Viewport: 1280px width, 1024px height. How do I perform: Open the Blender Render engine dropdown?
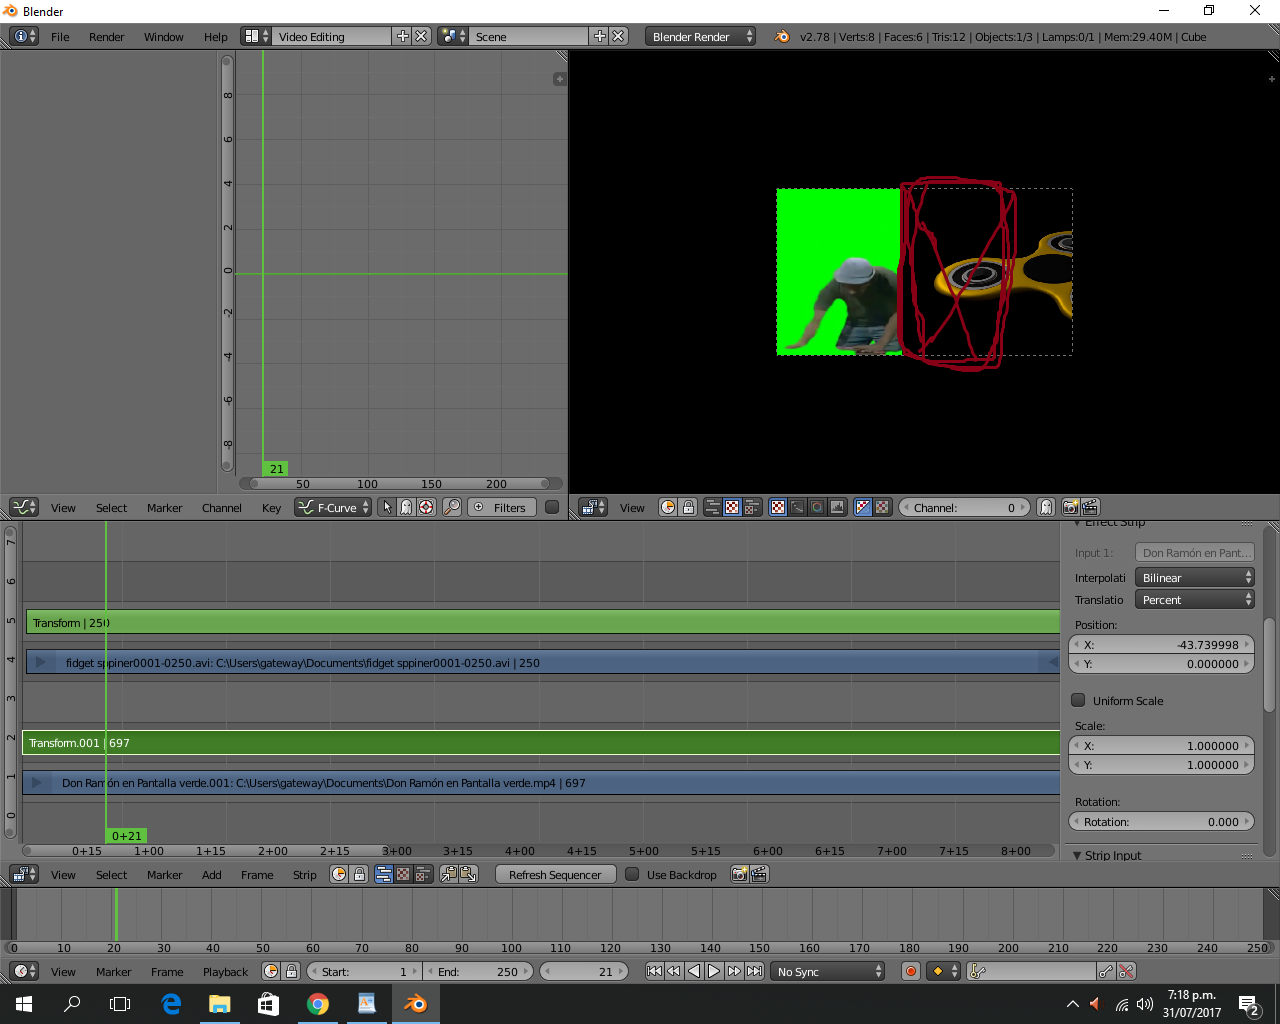pos(700,36)
